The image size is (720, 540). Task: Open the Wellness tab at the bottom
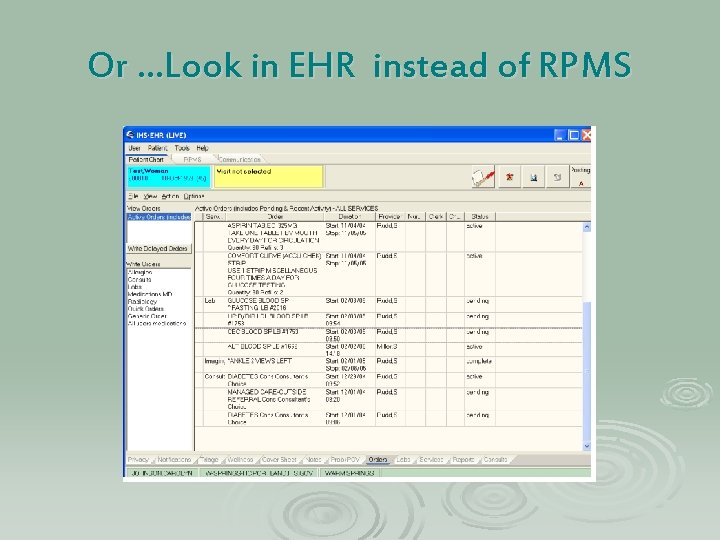coord(240,459)
